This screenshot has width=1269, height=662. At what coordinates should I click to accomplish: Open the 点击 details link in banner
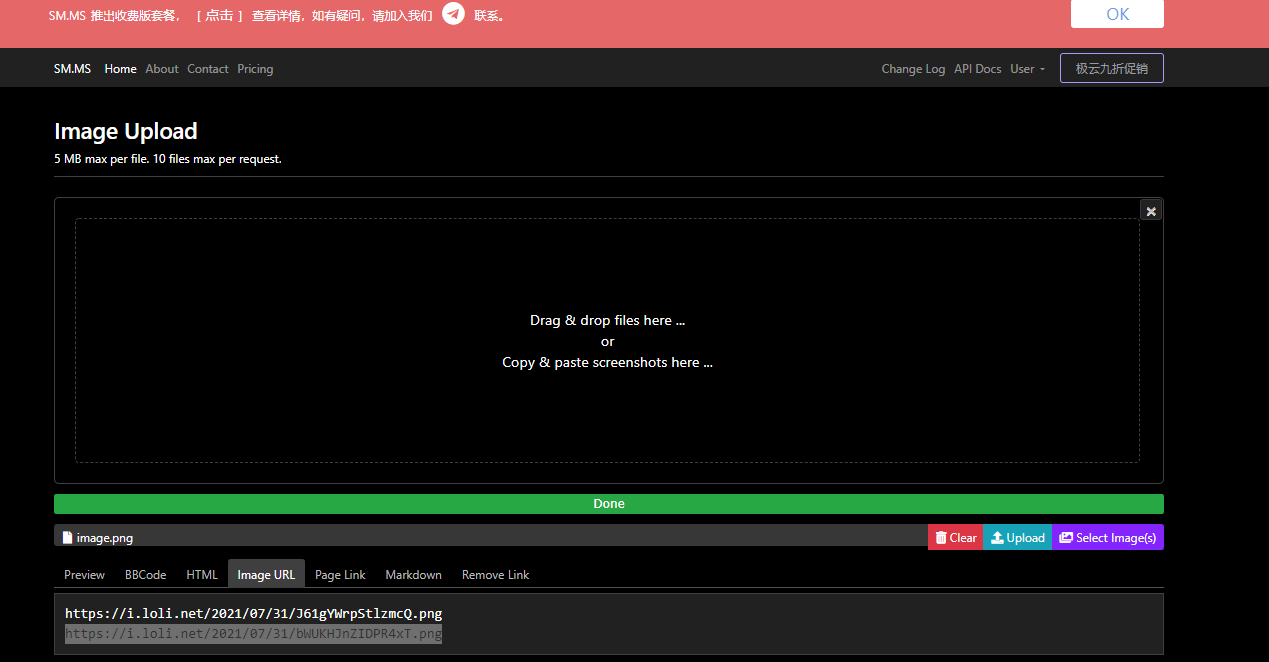(219, 16)
